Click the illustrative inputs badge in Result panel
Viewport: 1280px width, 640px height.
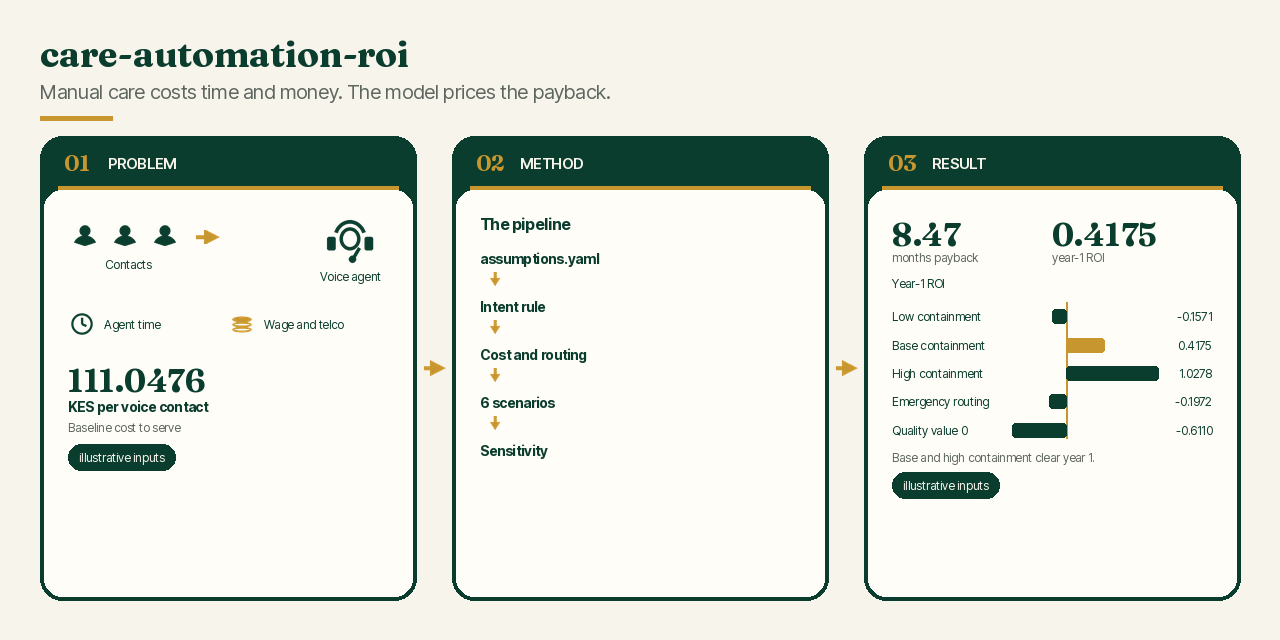click(946, 485)
